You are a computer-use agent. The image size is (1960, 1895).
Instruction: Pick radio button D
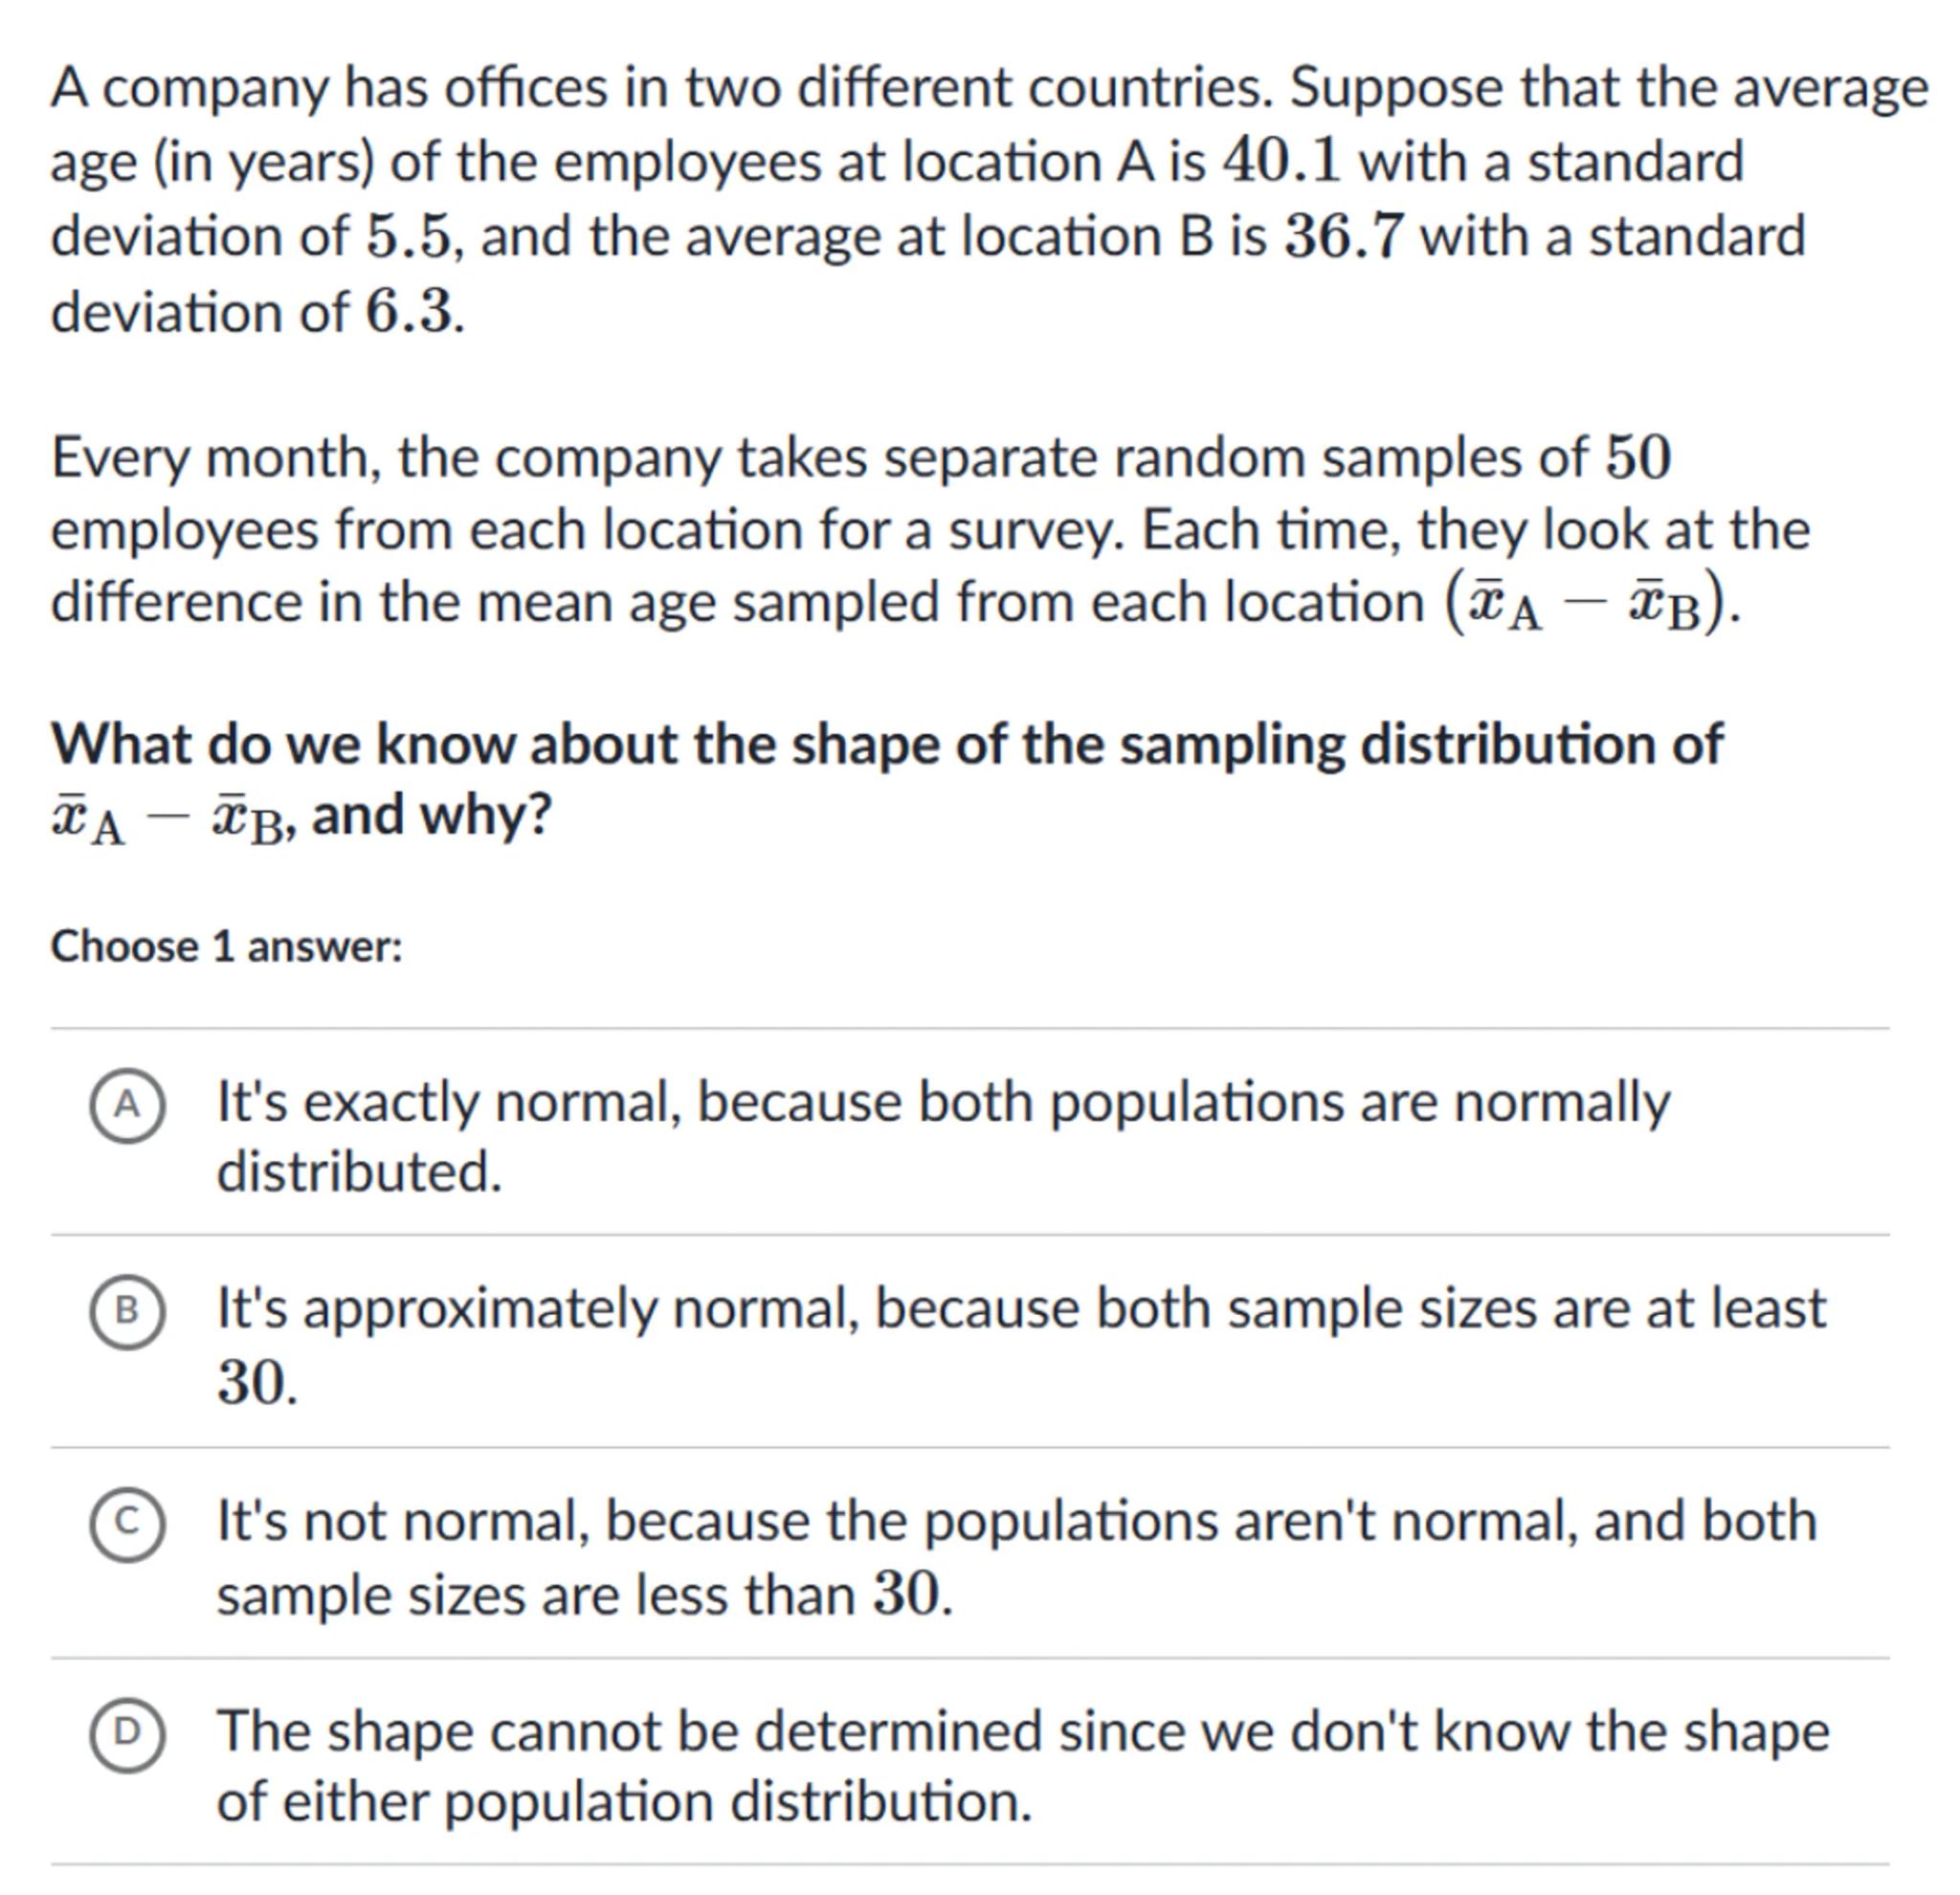[x=127, y=1733]
